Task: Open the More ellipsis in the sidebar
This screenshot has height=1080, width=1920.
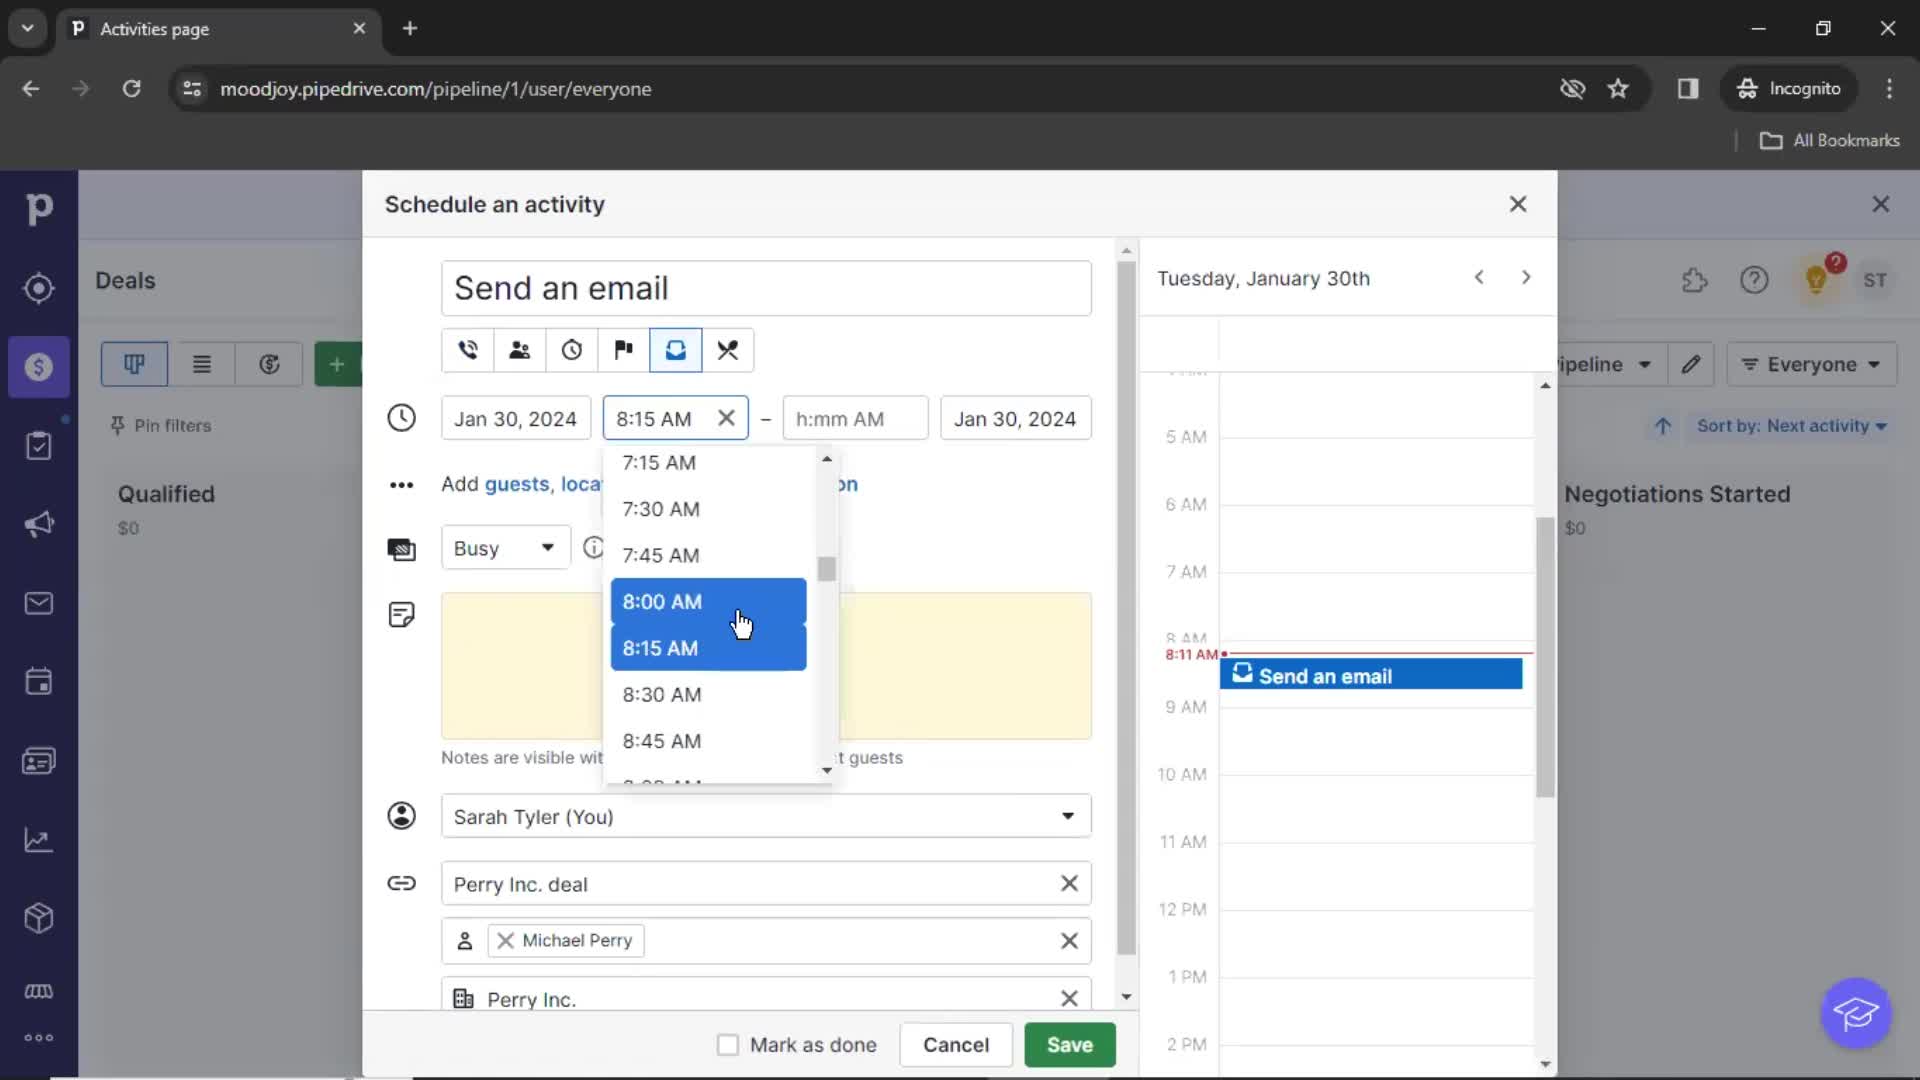Action: tap(39, 1038)
